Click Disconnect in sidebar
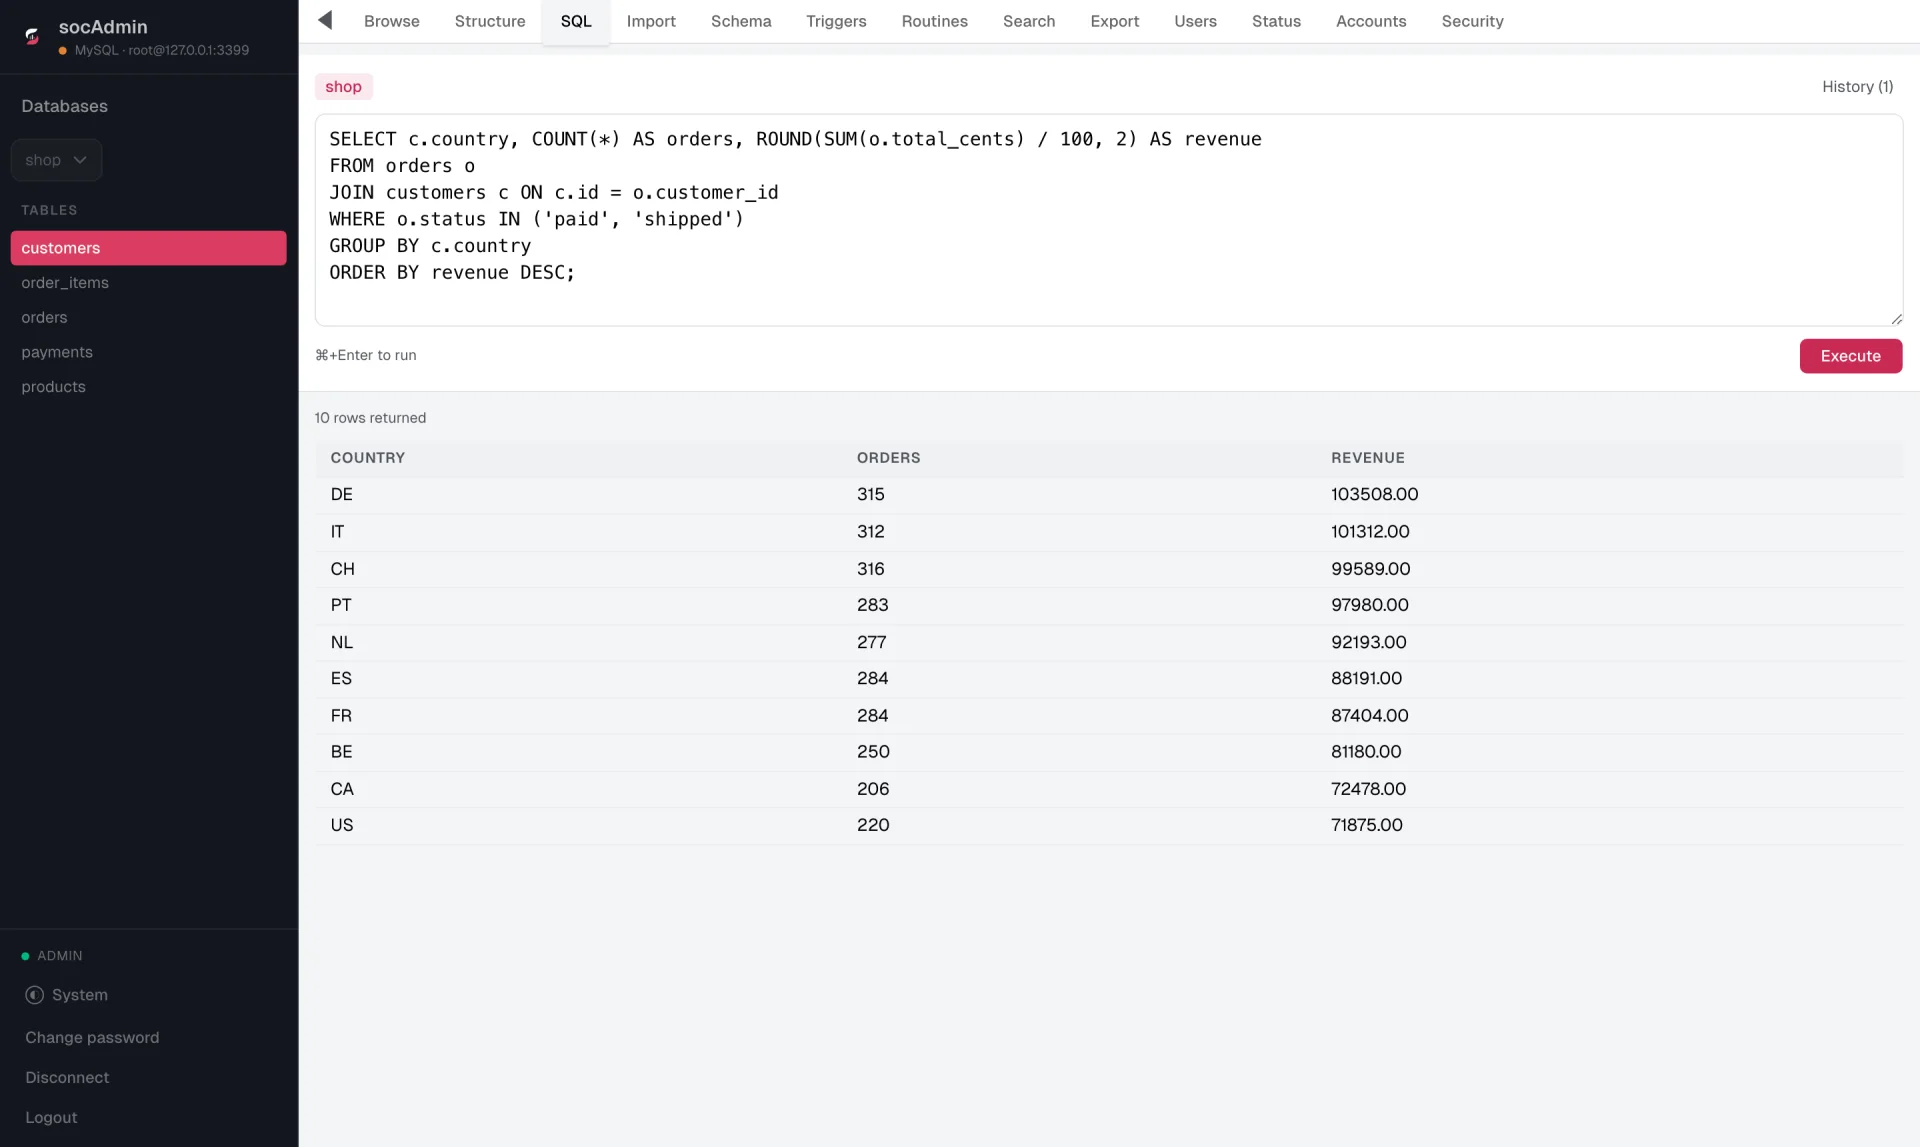 67,1078
